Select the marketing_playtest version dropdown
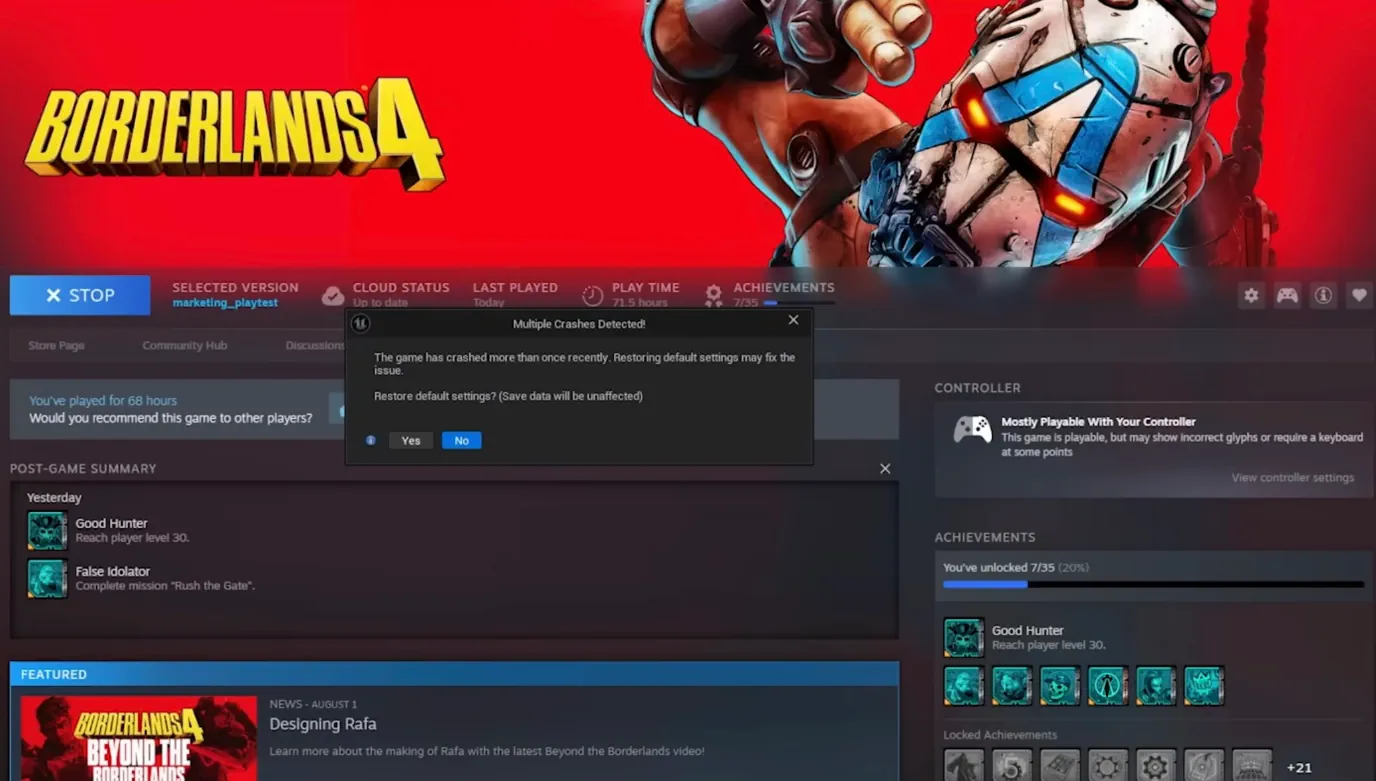This screenshot has width=1376, height=781. [x=225, y=303]
